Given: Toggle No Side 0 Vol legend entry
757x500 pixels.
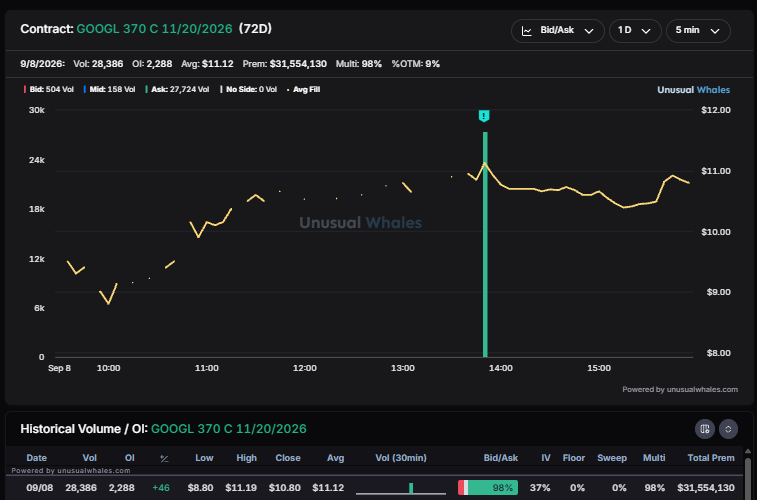Looking at the screenshot, I should pyautogui.click(x=249, y=89).
